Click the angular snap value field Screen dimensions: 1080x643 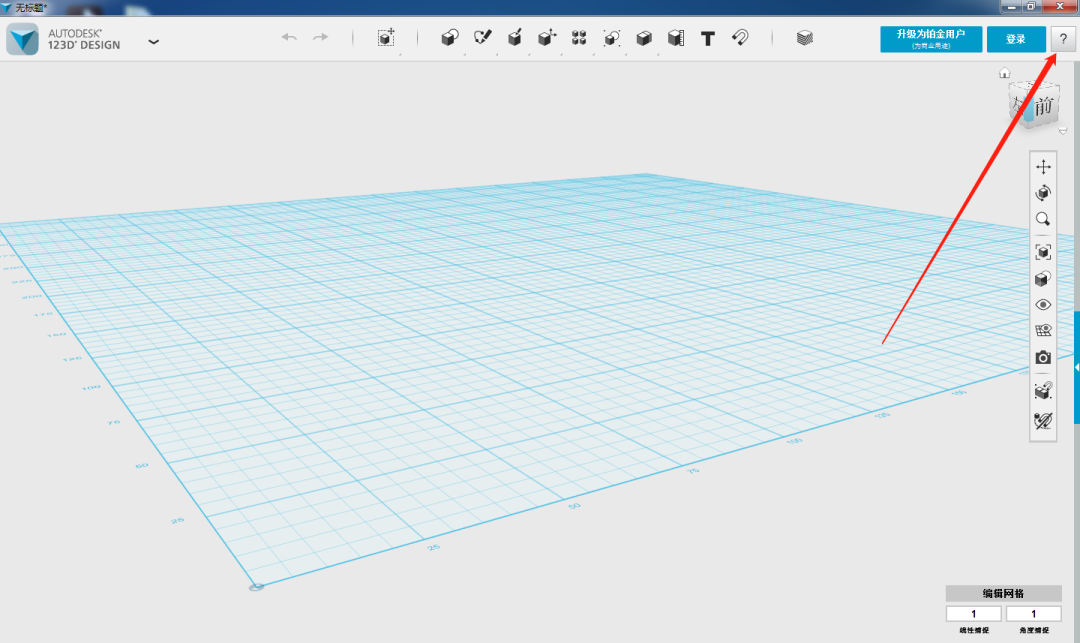1033,613
